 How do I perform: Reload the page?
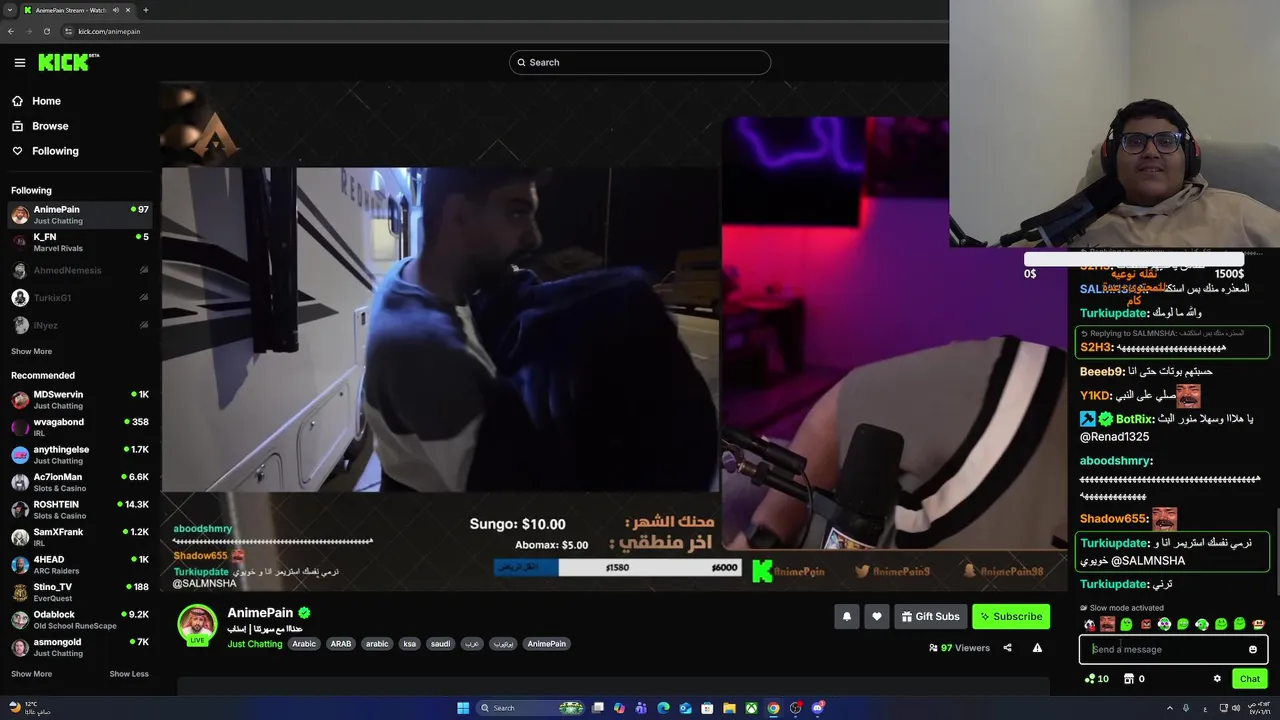(x=46, y=31)
